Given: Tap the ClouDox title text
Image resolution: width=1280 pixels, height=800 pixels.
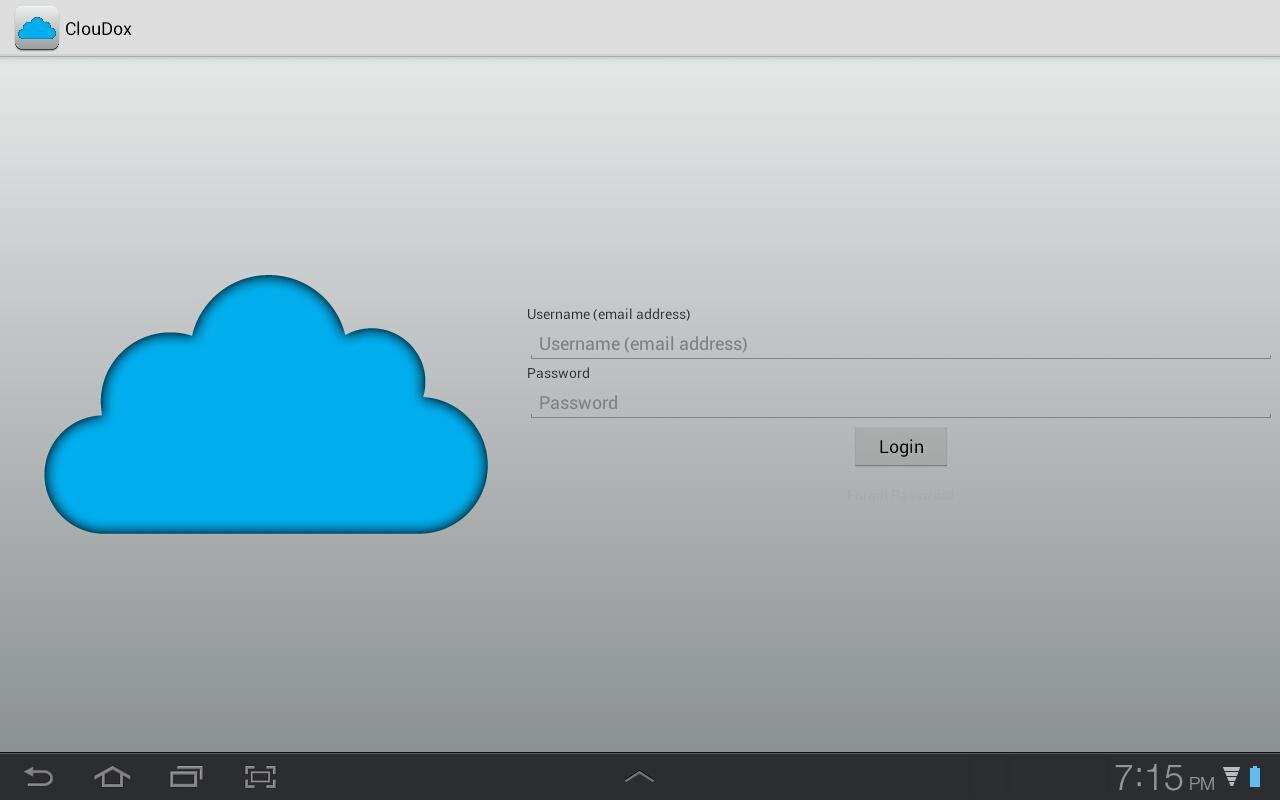Looking at the screenshot, I should click(98, 29).
